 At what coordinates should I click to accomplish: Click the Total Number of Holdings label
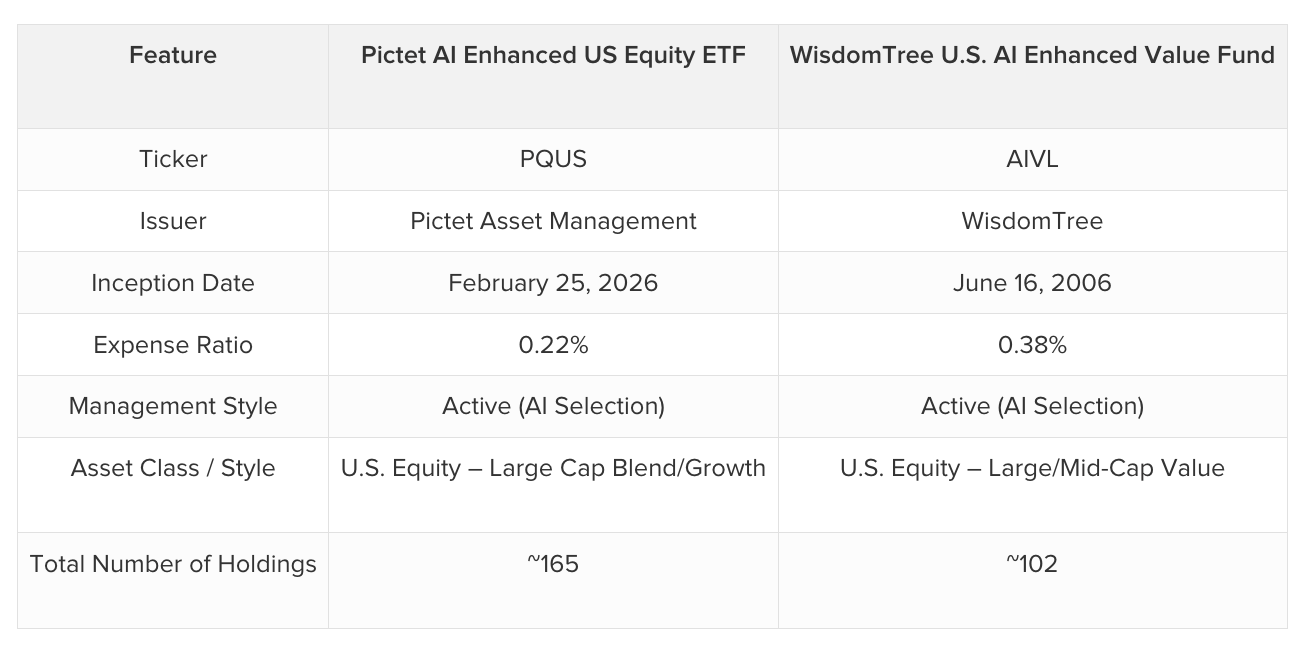coord(173,564)
